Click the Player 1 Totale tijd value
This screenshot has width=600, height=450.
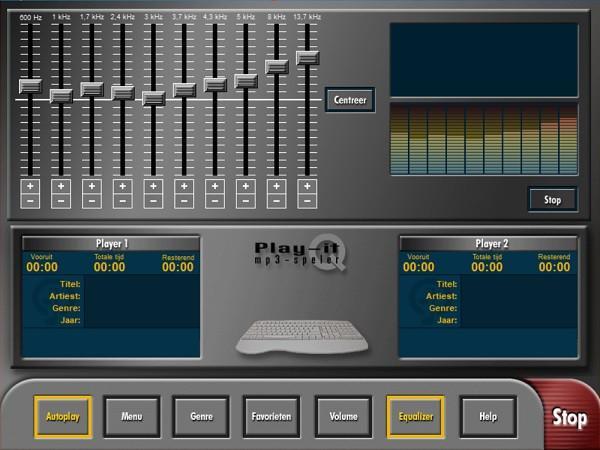(109, 267)
